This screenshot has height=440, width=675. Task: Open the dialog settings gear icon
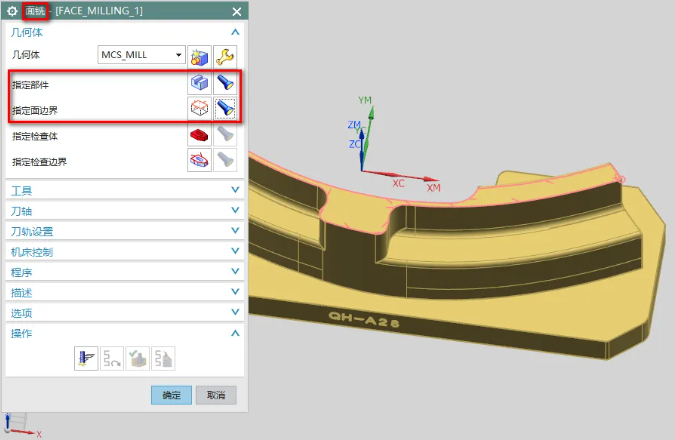coord(14,11)
